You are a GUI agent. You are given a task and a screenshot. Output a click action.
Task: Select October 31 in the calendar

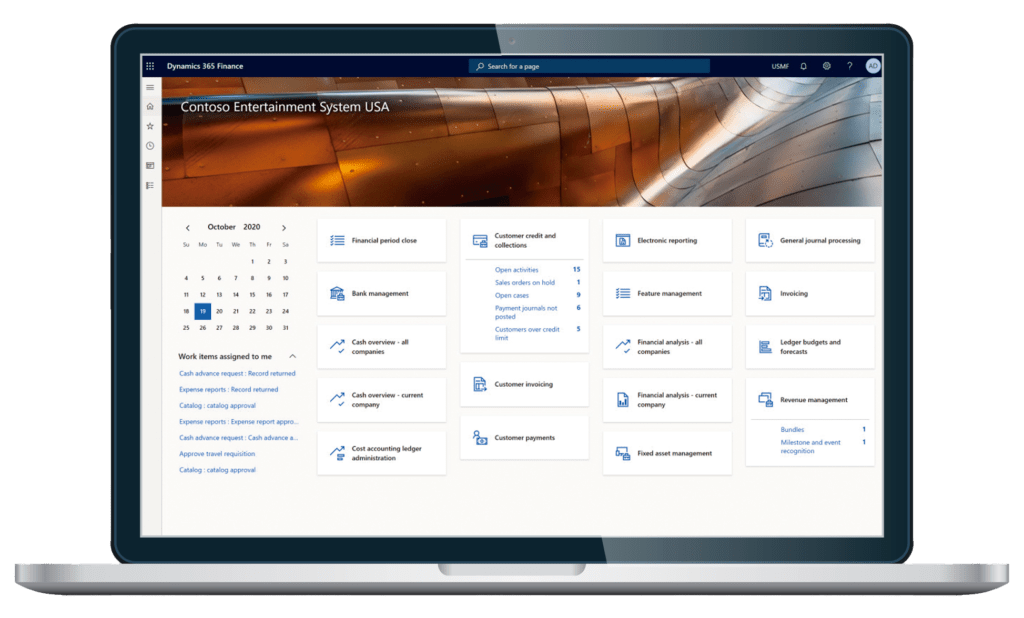click(x=285, y=328)
